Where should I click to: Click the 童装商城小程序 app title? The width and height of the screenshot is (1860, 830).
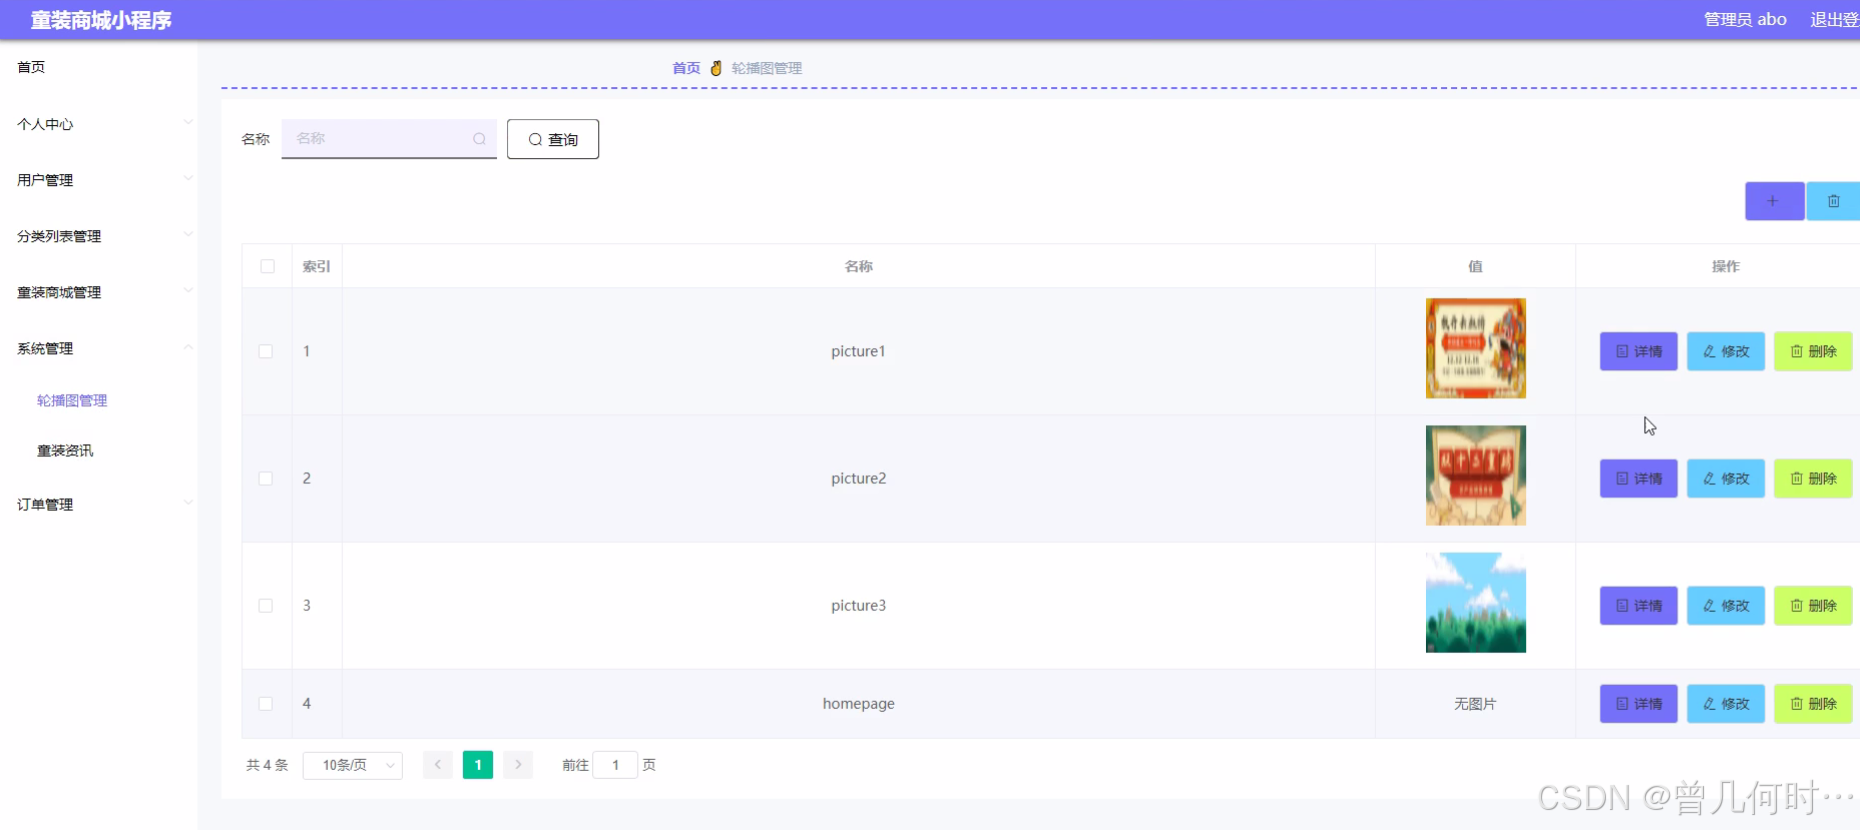point(101,20)
